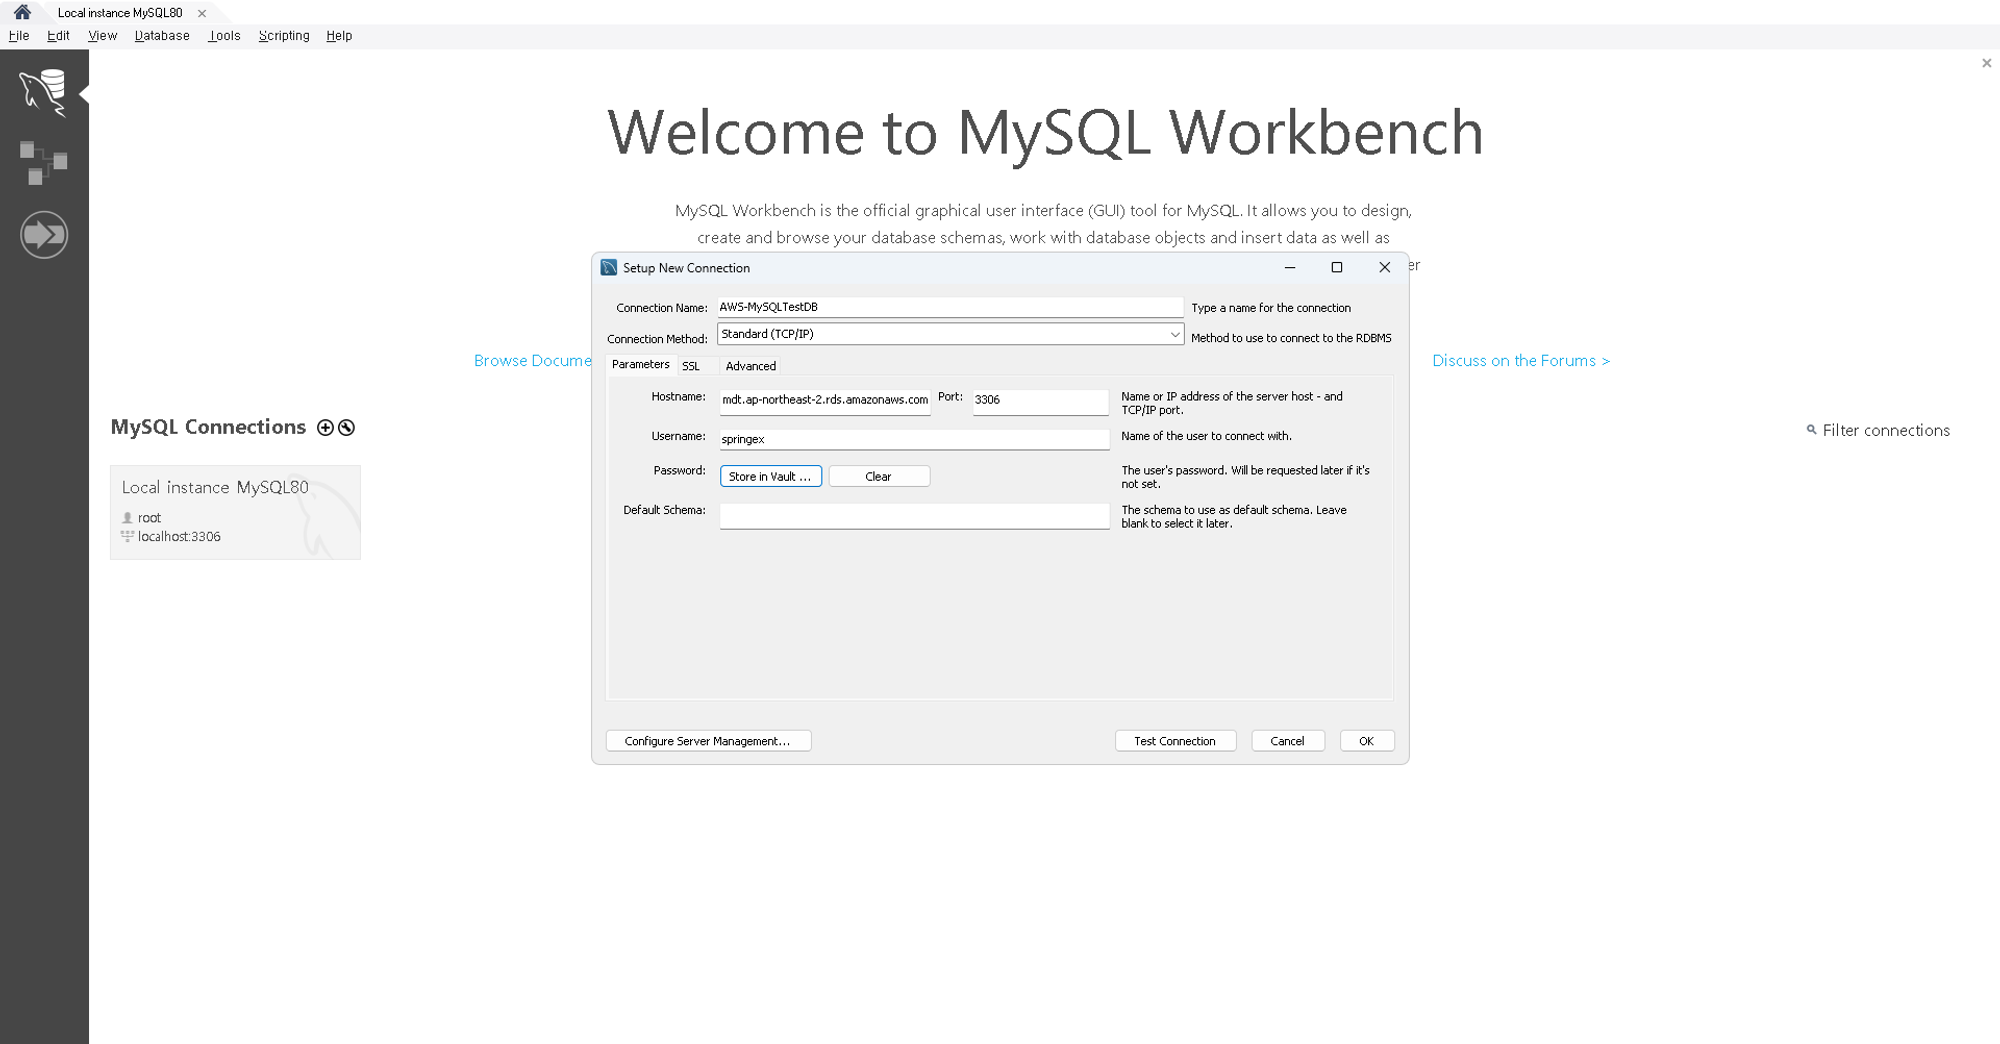Open the Tools menu
The width and height of the screenshot is (2000, 1044).
(x=224, y=35)
